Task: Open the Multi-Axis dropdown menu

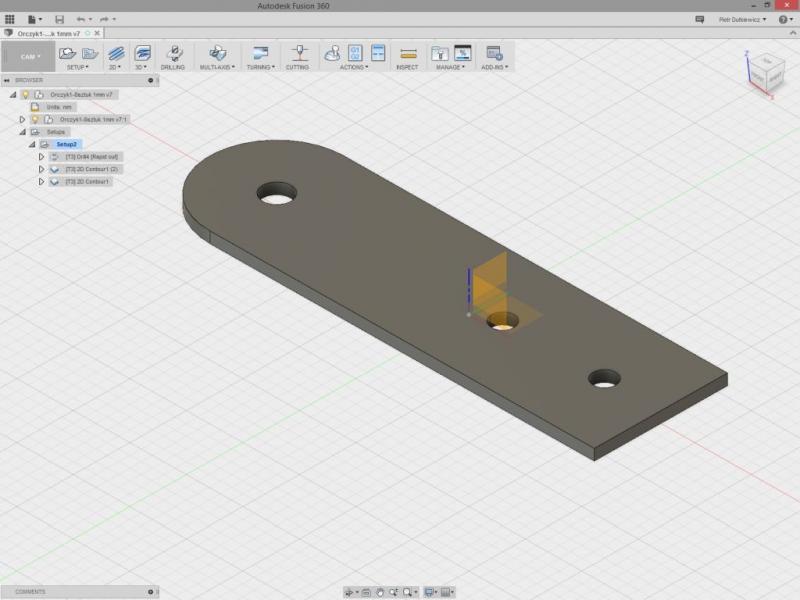Action: pos(217,67)
